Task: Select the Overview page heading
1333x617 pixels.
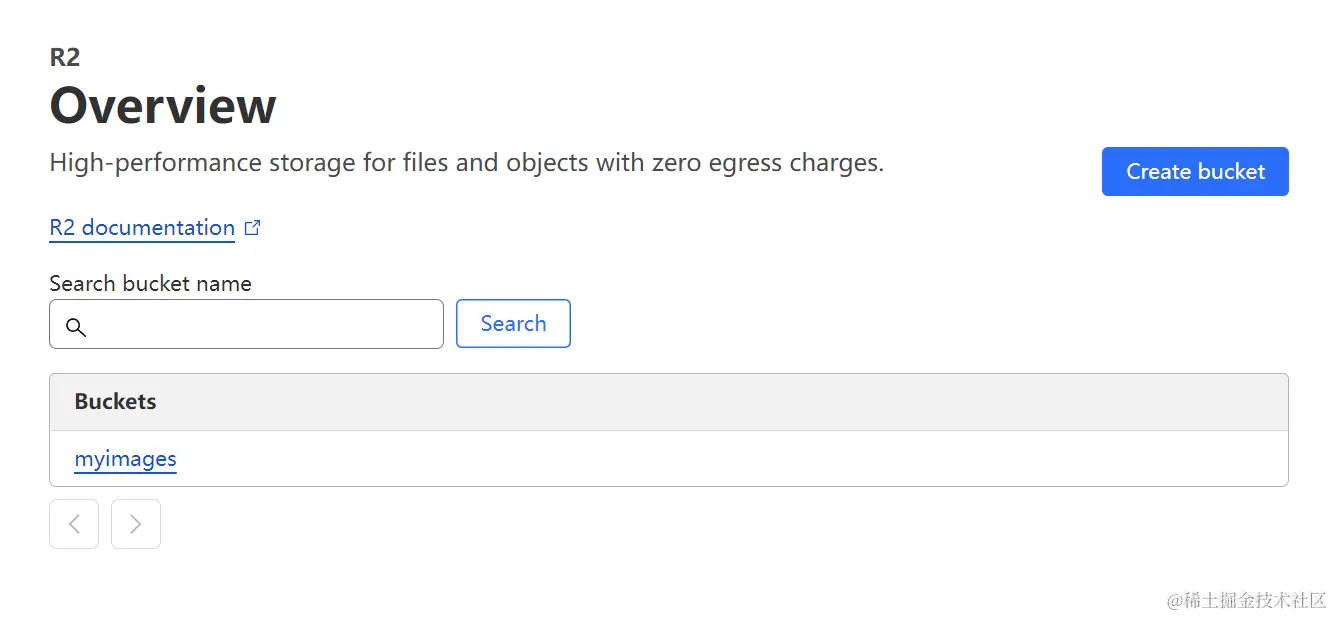Action: click(x=163, y=105)
